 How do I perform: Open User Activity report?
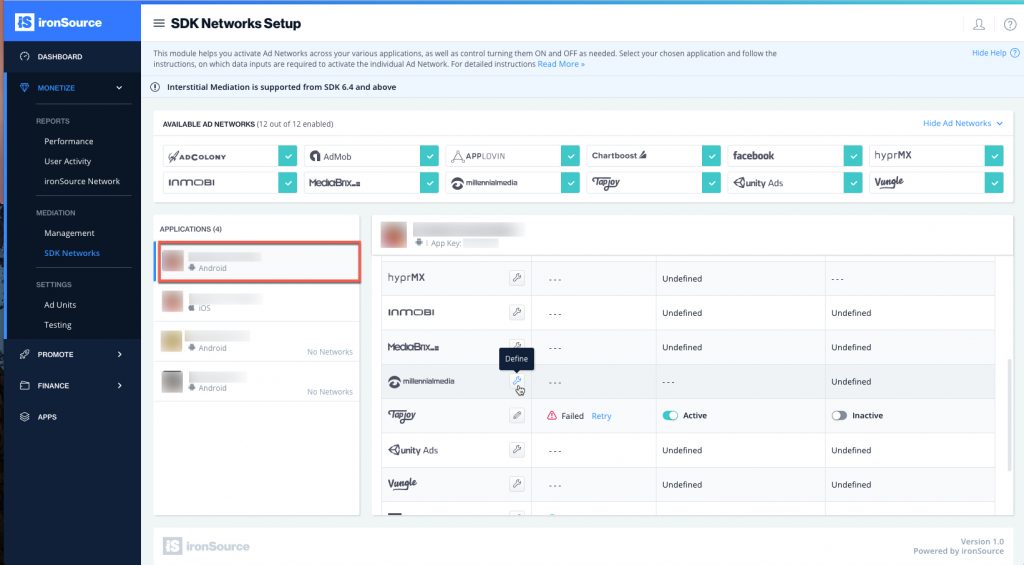[x=67, y=161]
